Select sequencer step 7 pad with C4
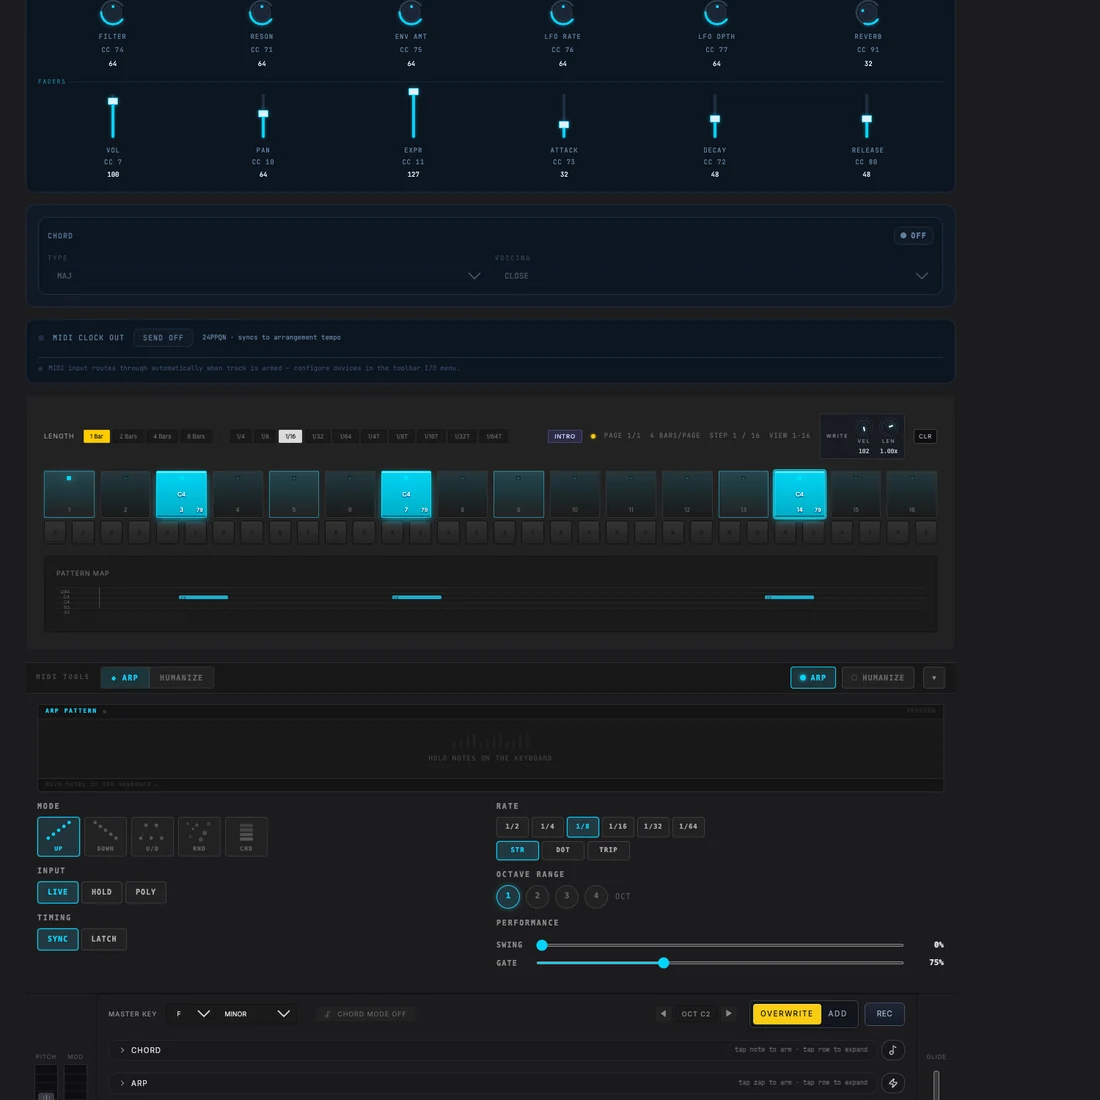This screenshot has width=1100, height=1100. pos(406,495)
